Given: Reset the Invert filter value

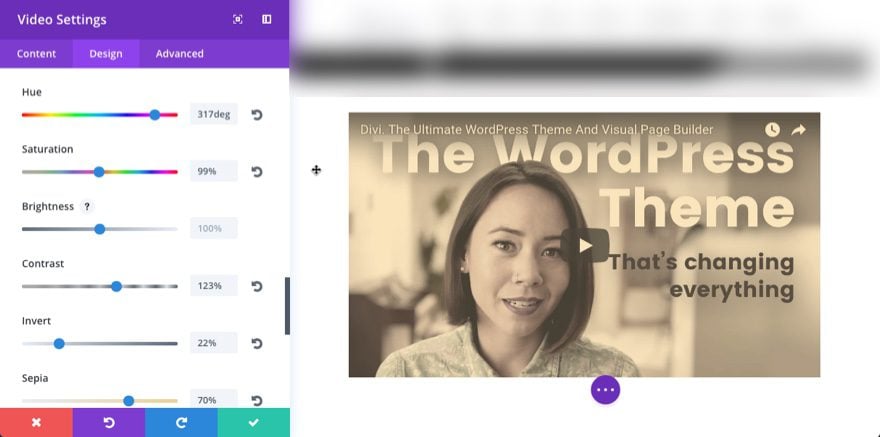Looking at the screenshot, I should click(x=256, y=343).
